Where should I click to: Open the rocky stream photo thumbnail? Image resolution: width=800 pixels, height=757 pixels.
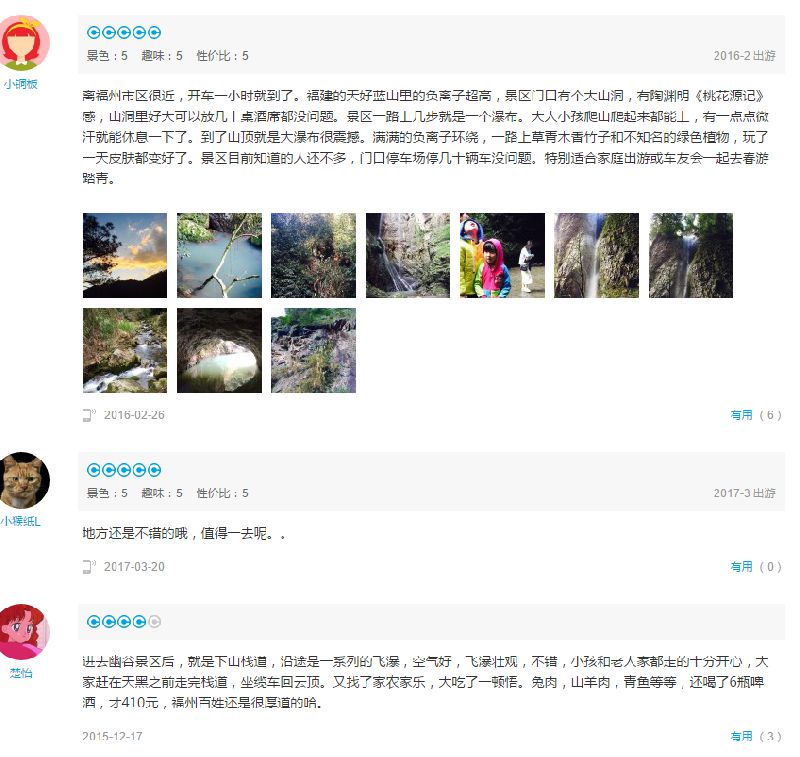pyautogui.click(x=125, y=350)
